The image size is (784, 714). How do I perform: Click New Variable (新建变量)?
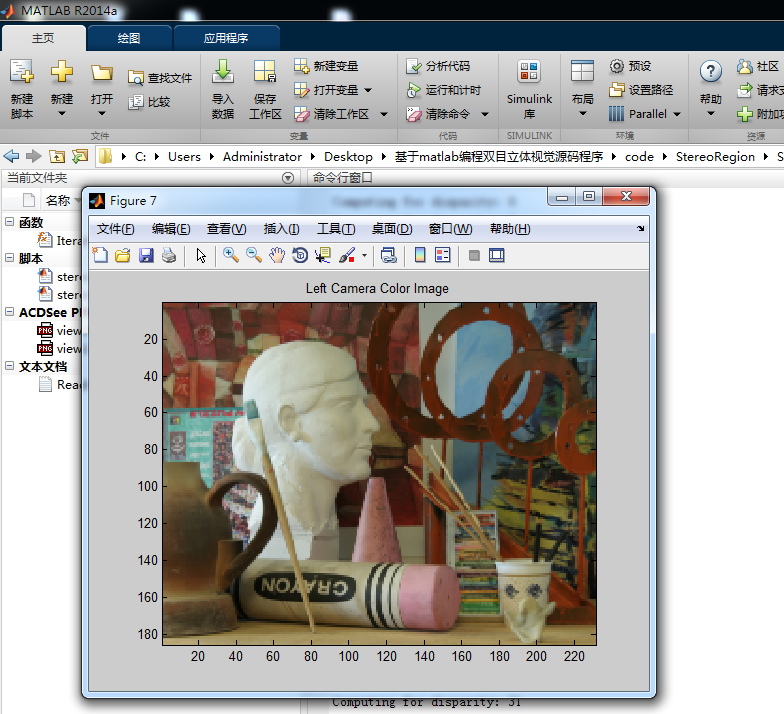pos(326,66)
